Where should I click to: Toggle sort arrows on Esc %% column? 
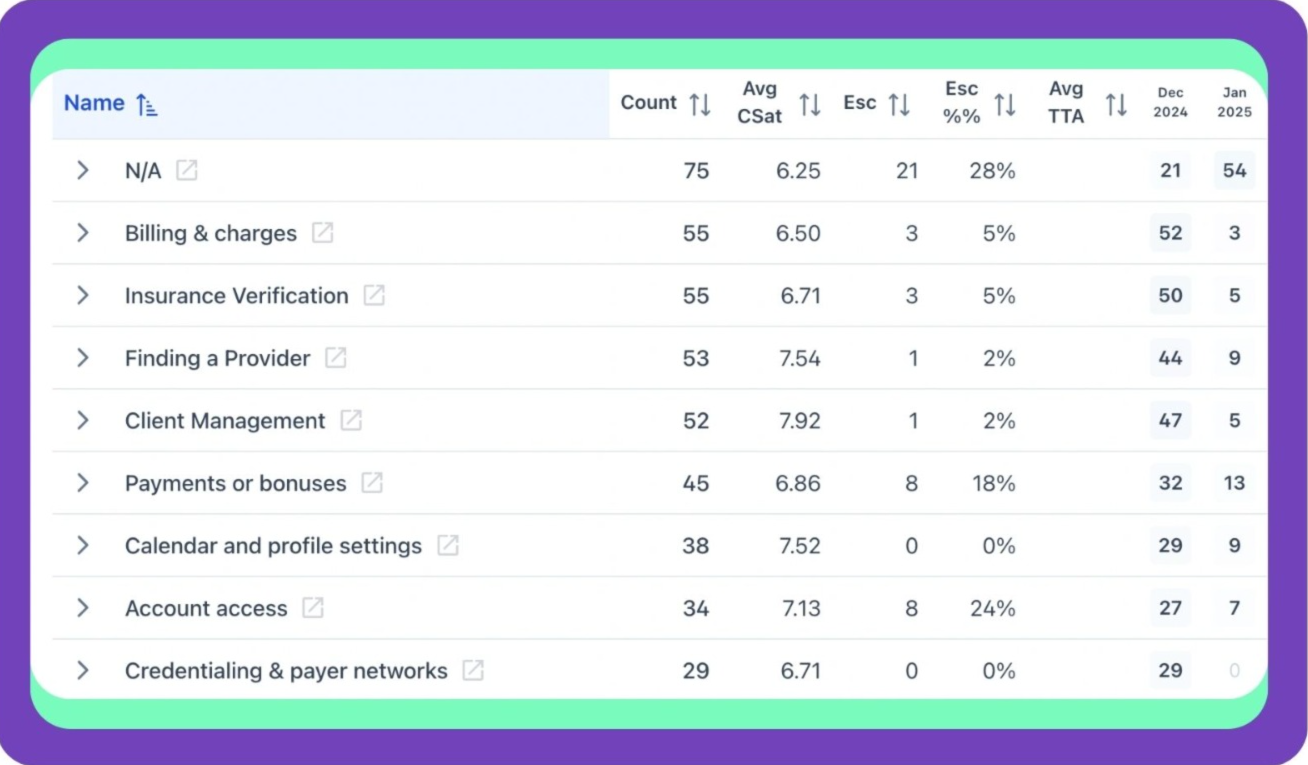pyautogui.click(x=1005, y=104)
